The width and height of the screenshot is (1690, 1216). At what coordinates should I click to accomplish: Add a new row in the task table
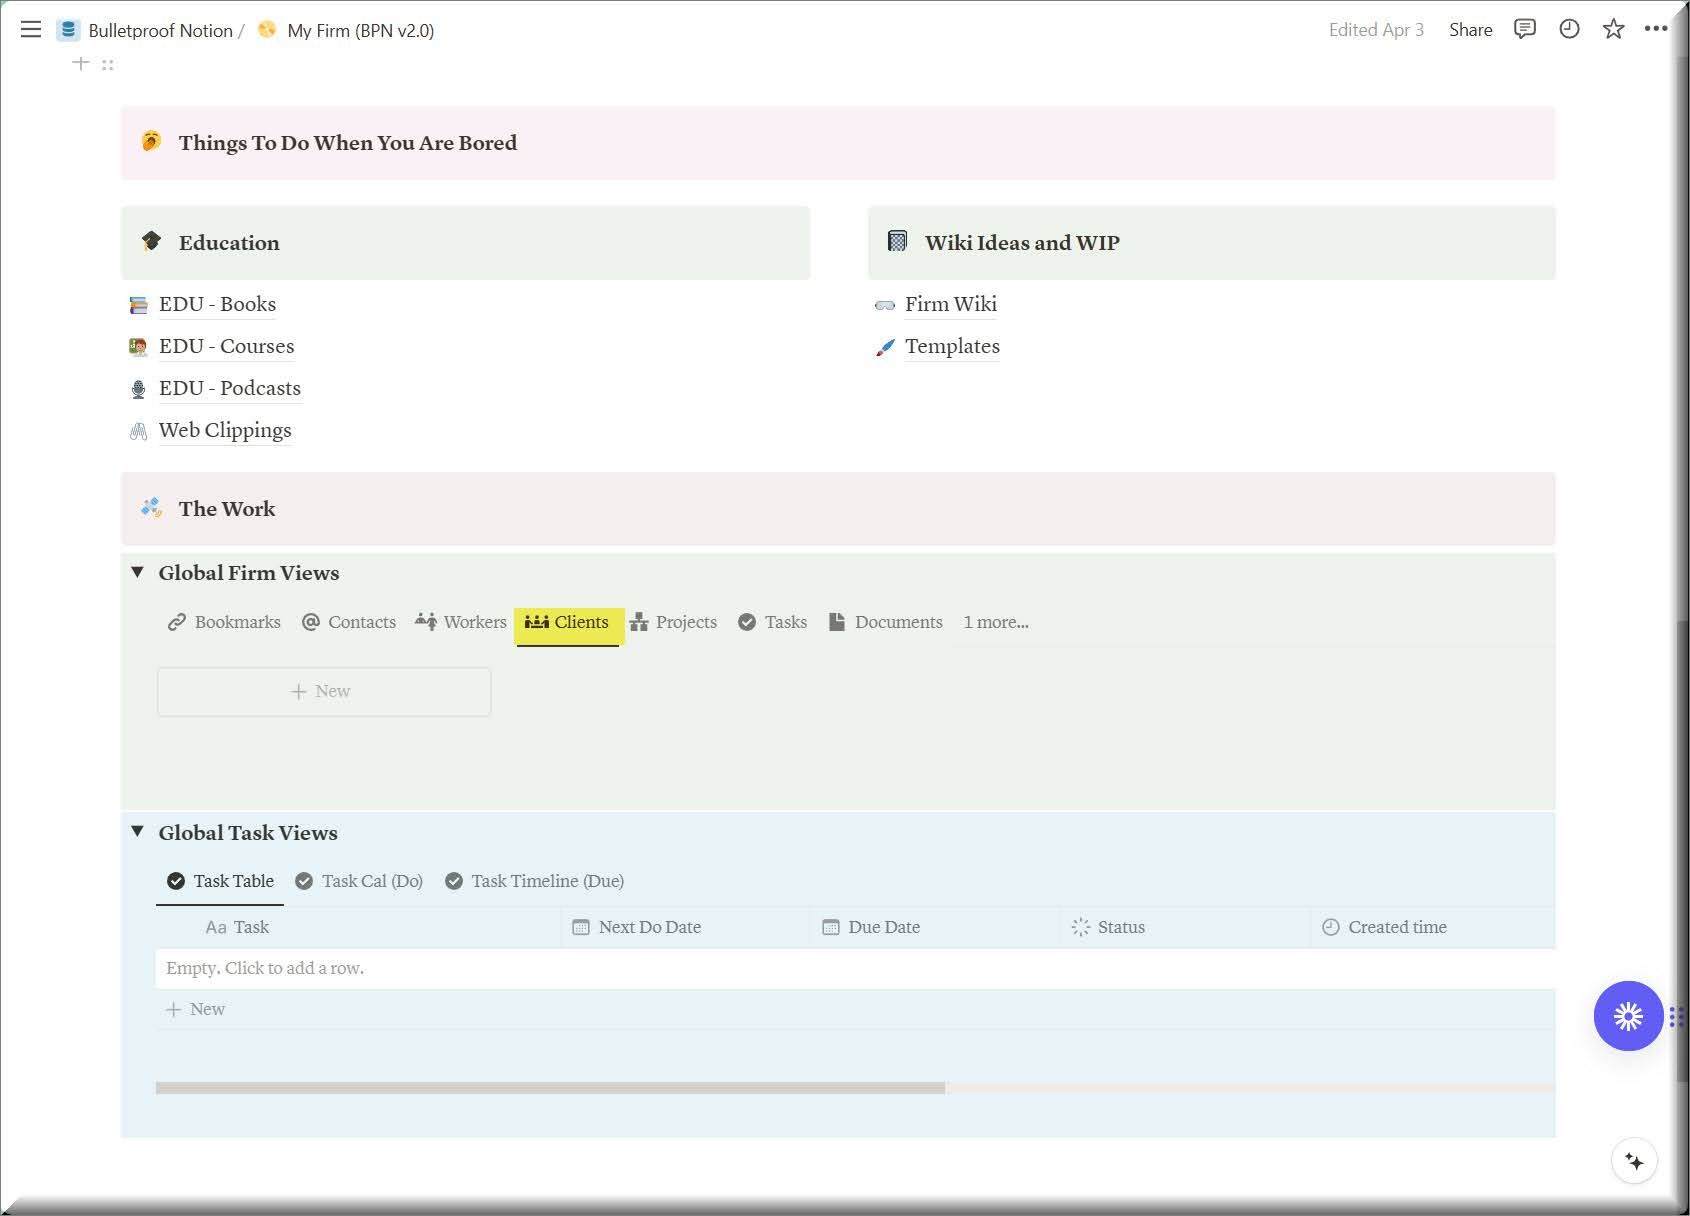coord(196,1010)
